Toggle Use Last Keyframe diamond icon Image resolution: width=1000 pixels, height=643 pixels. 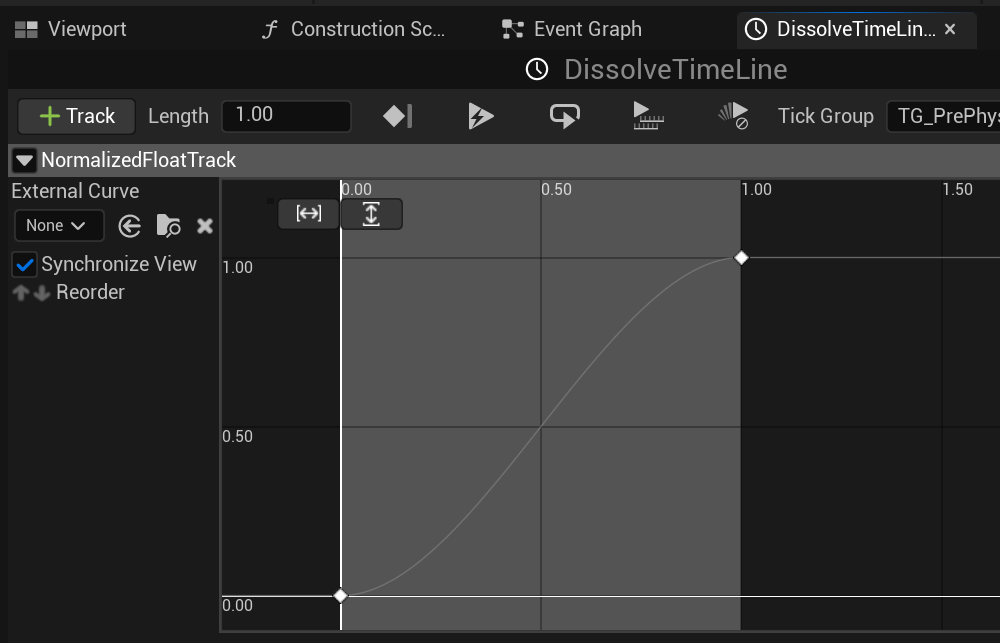click(x=397, y=116)
